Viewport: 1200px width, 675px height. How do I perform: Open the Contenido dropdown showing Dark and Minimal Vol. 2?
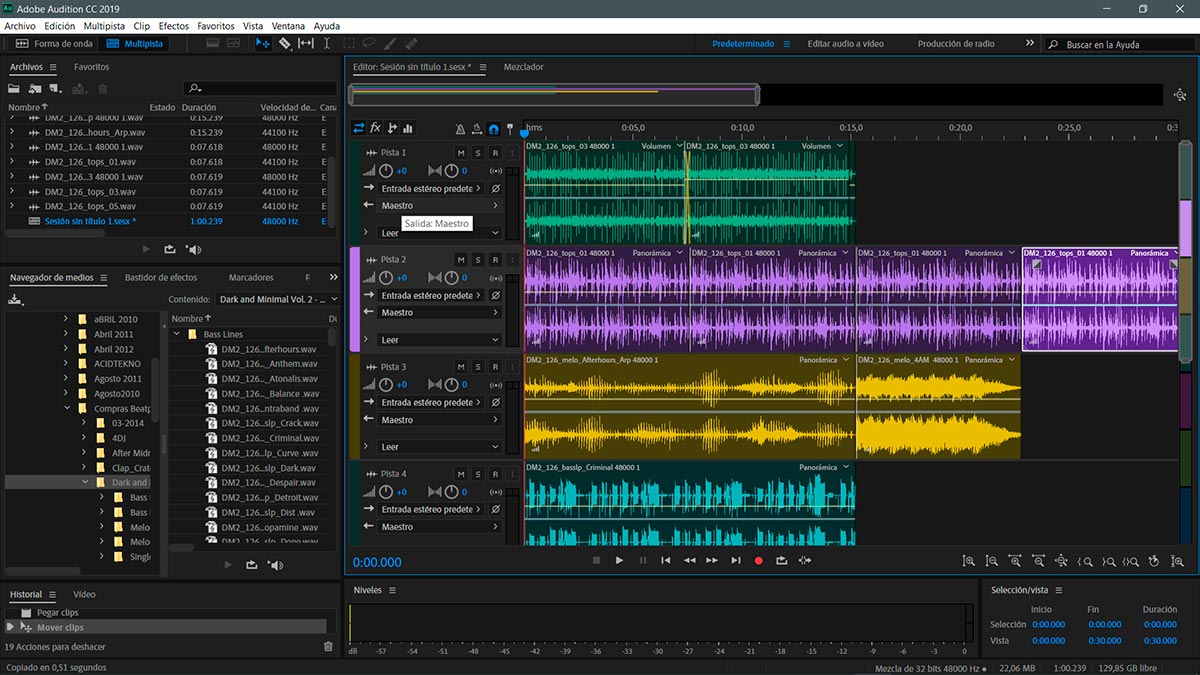point(278,298)
